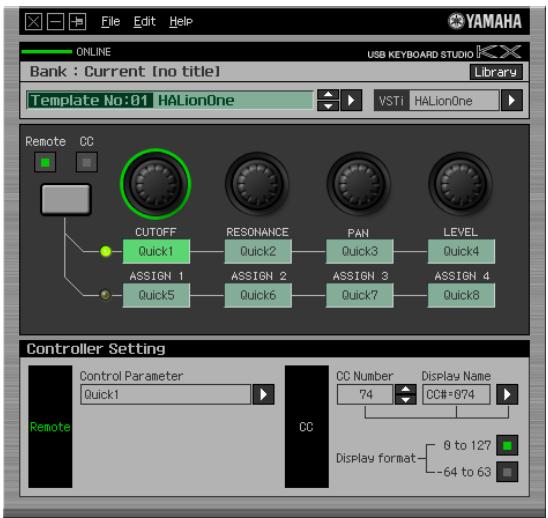The width and height of the screenshot is (548, 518).
Task: Select the PAN knob
Action: [359, 184]
